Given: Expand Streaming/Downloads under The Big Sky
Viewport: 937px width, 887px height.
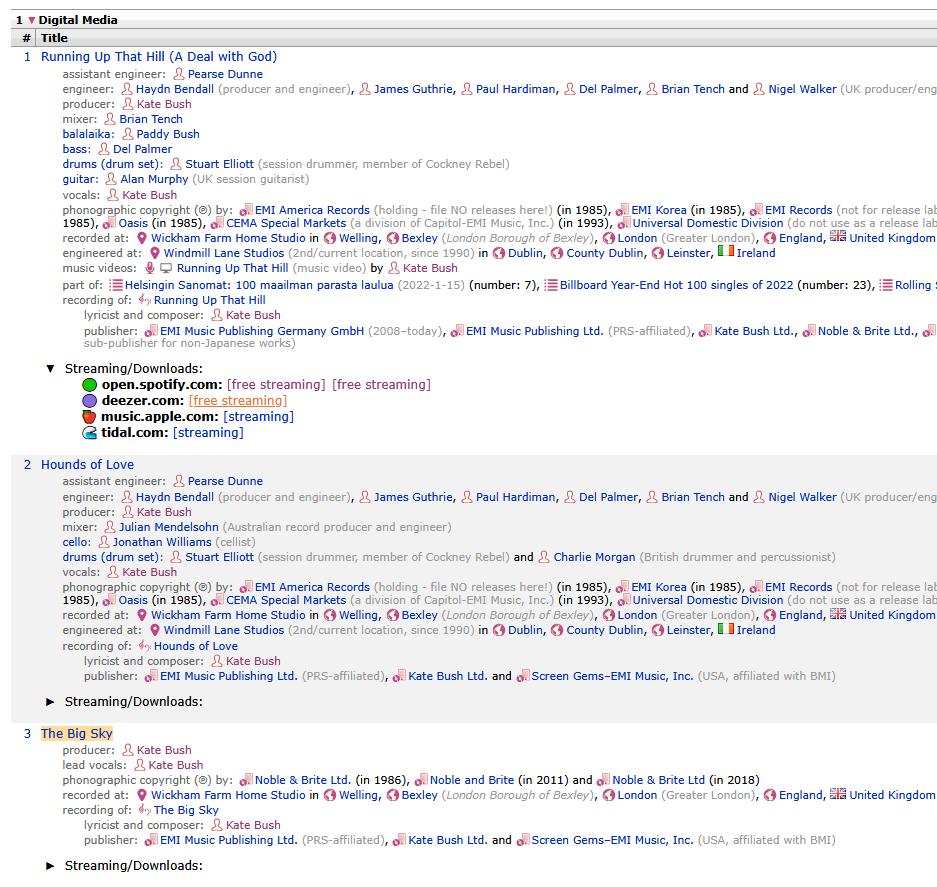Looking at the screenshot, I should (51, 866).
